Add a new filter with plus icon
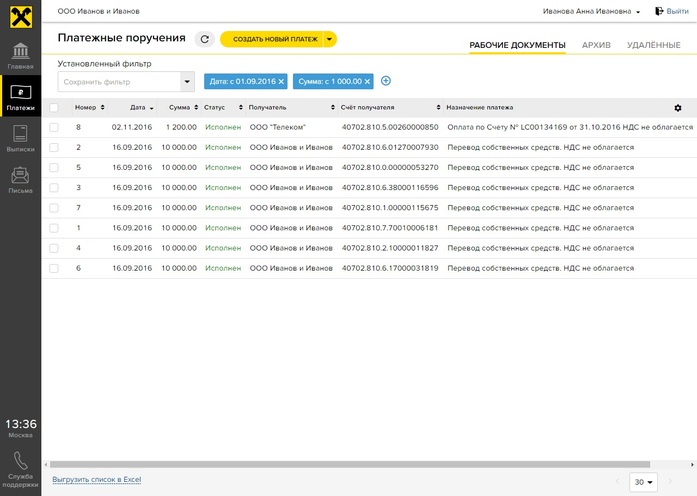The width and height of the screenshot is (697, 496). coord(386,81)
